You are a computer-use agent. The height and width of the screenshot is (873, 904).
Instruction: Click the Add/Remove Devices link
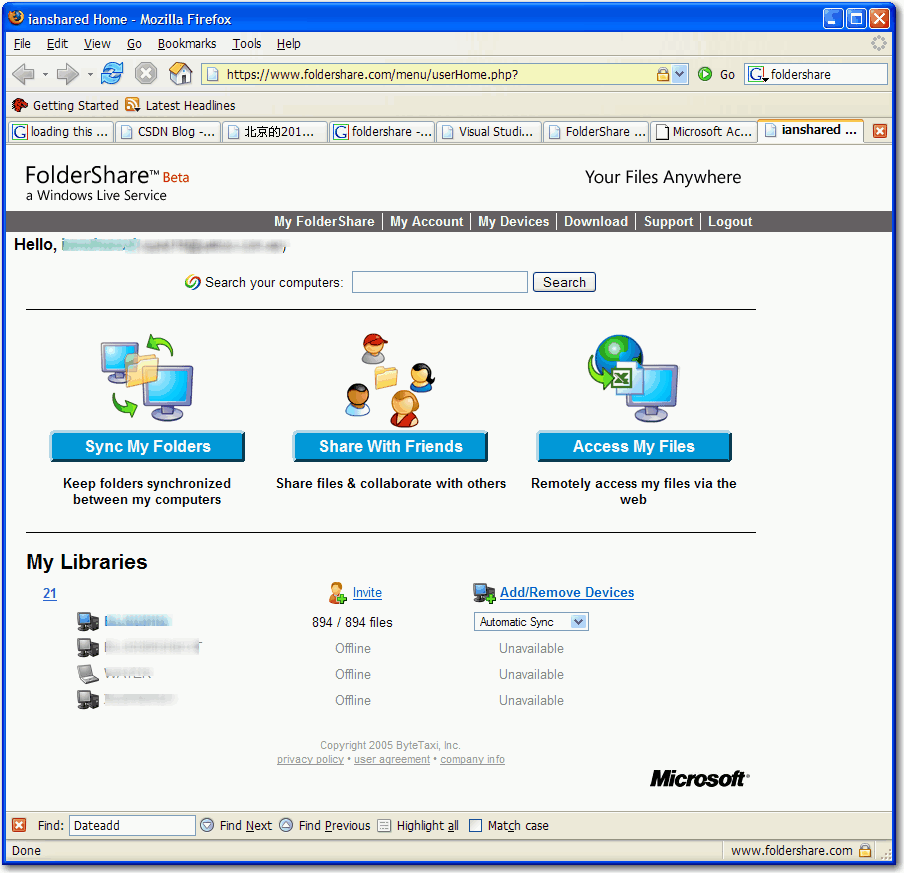567,592
